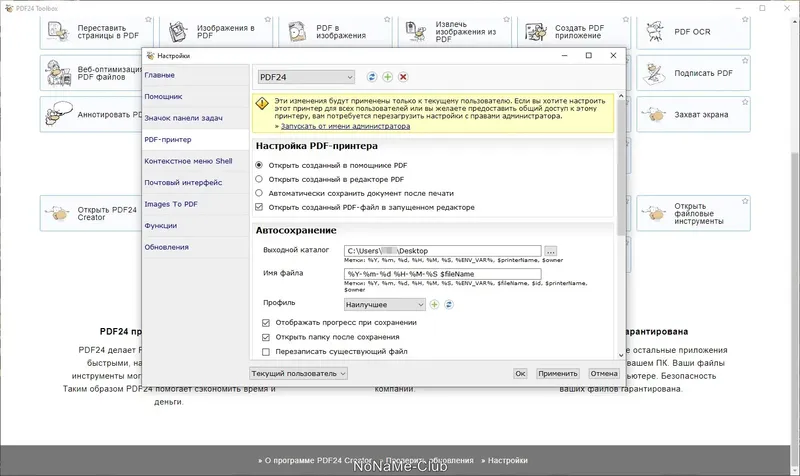800x476 pixels.
Task: Toggle 'Отображать прогресс при сохранении' checkbox
Action: [x=266, y=322]
